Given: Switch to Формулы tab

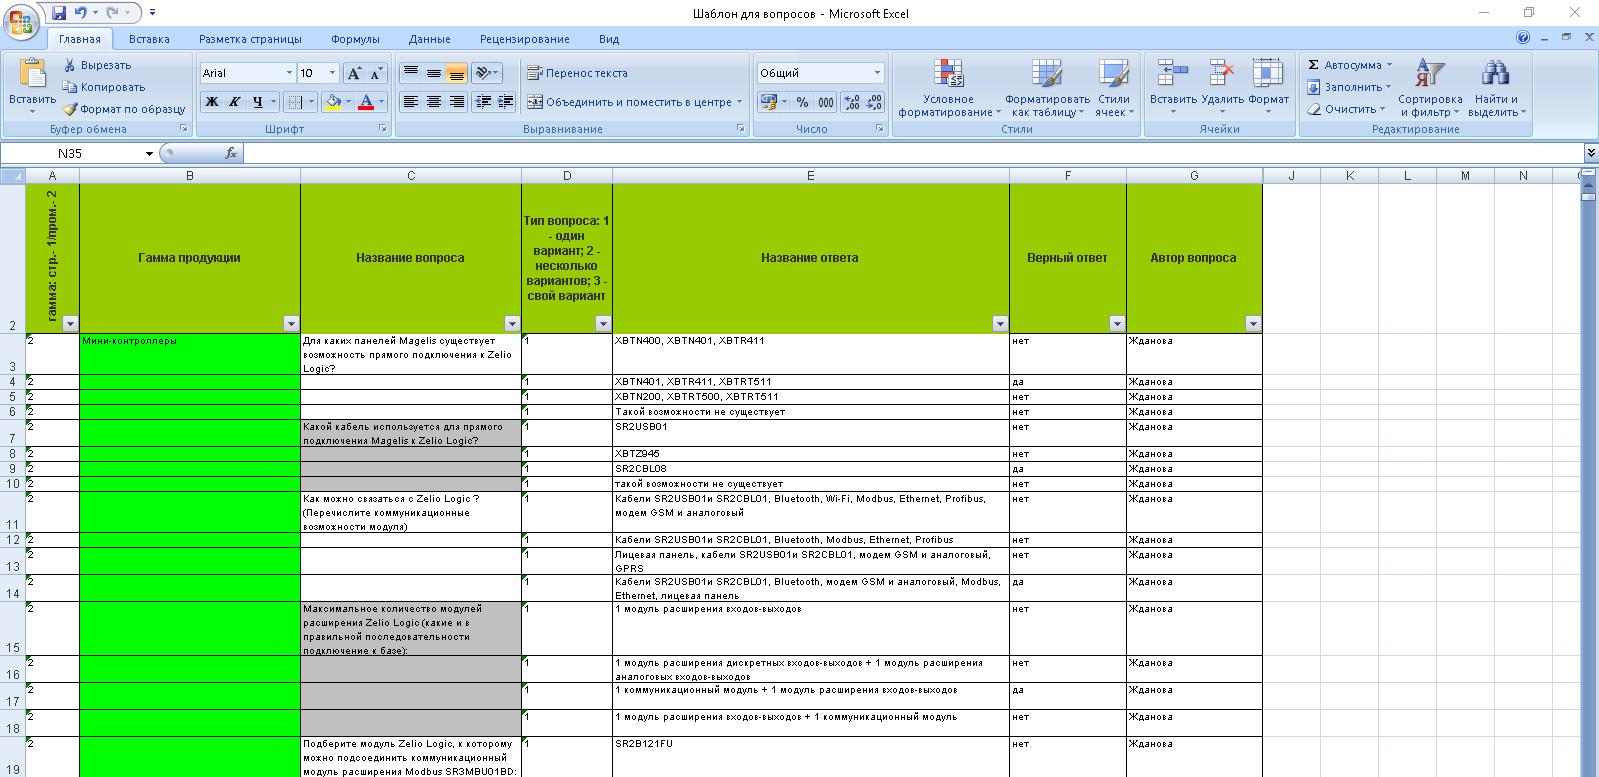Looking at the screenshot, I should (x=355, y=39).
